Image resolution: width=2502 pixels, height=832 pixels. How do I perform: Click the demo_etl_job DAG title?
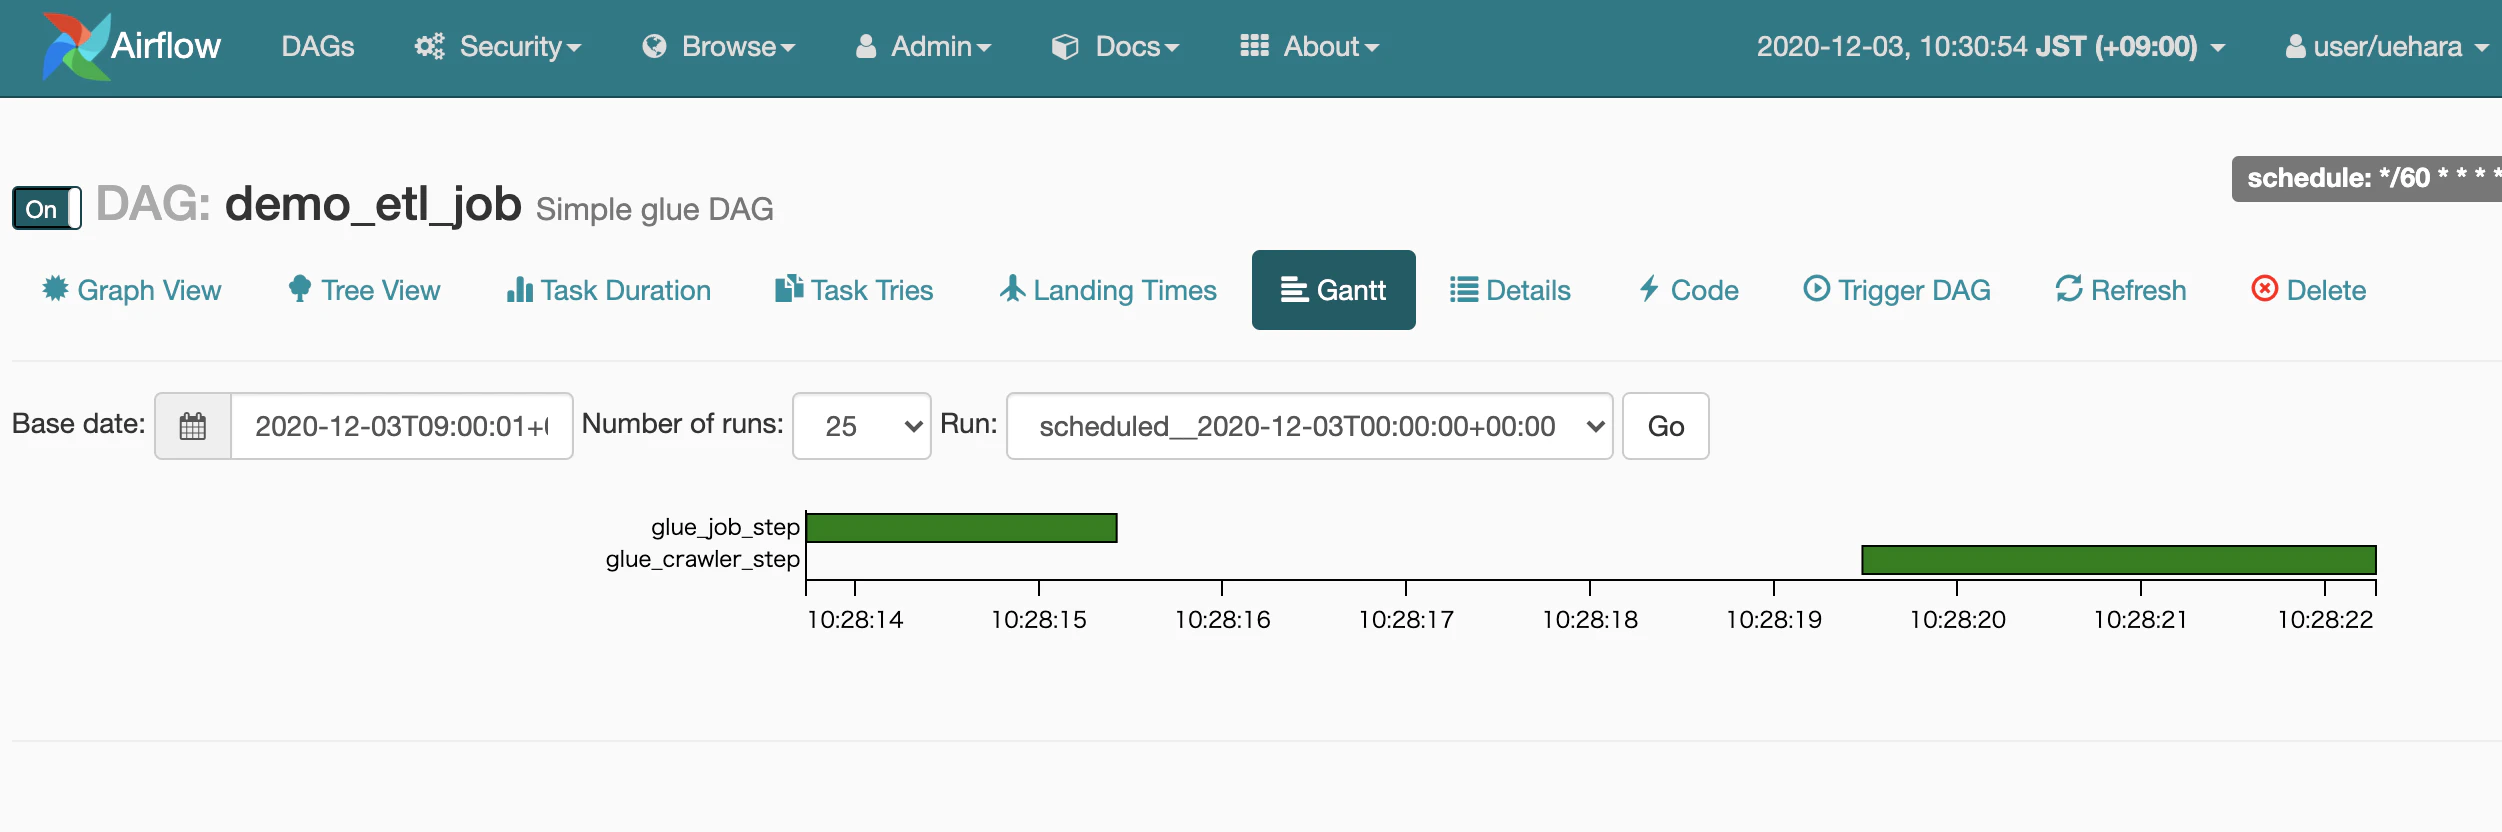(x=373, y=205)
